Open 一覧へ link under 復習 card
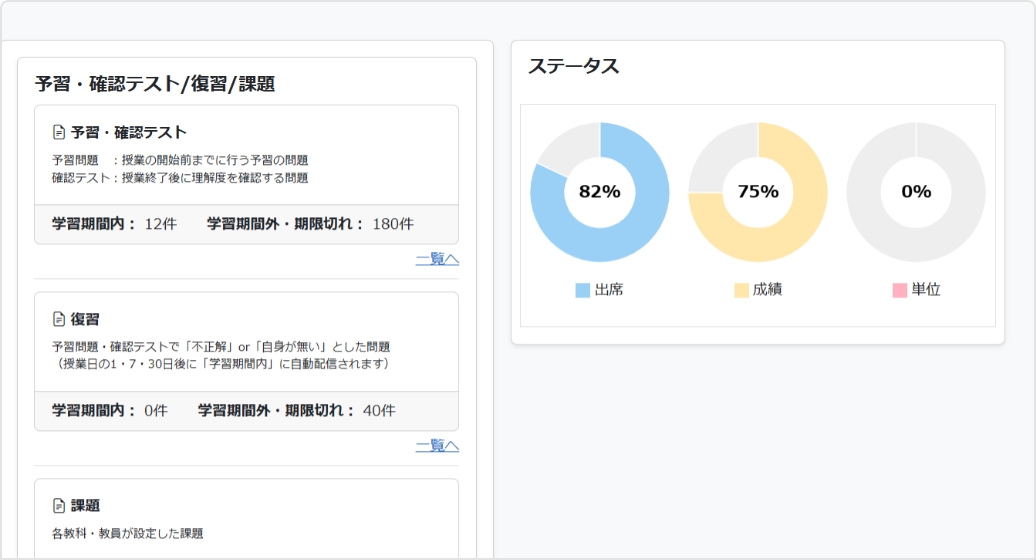The image size is (1036, 560). 437,446
